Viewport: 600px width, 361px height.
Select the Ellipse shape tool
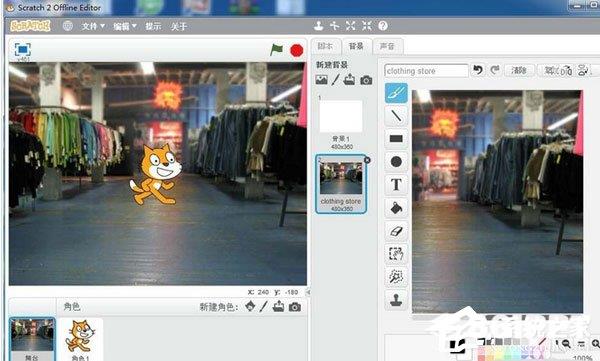[396, 162]
